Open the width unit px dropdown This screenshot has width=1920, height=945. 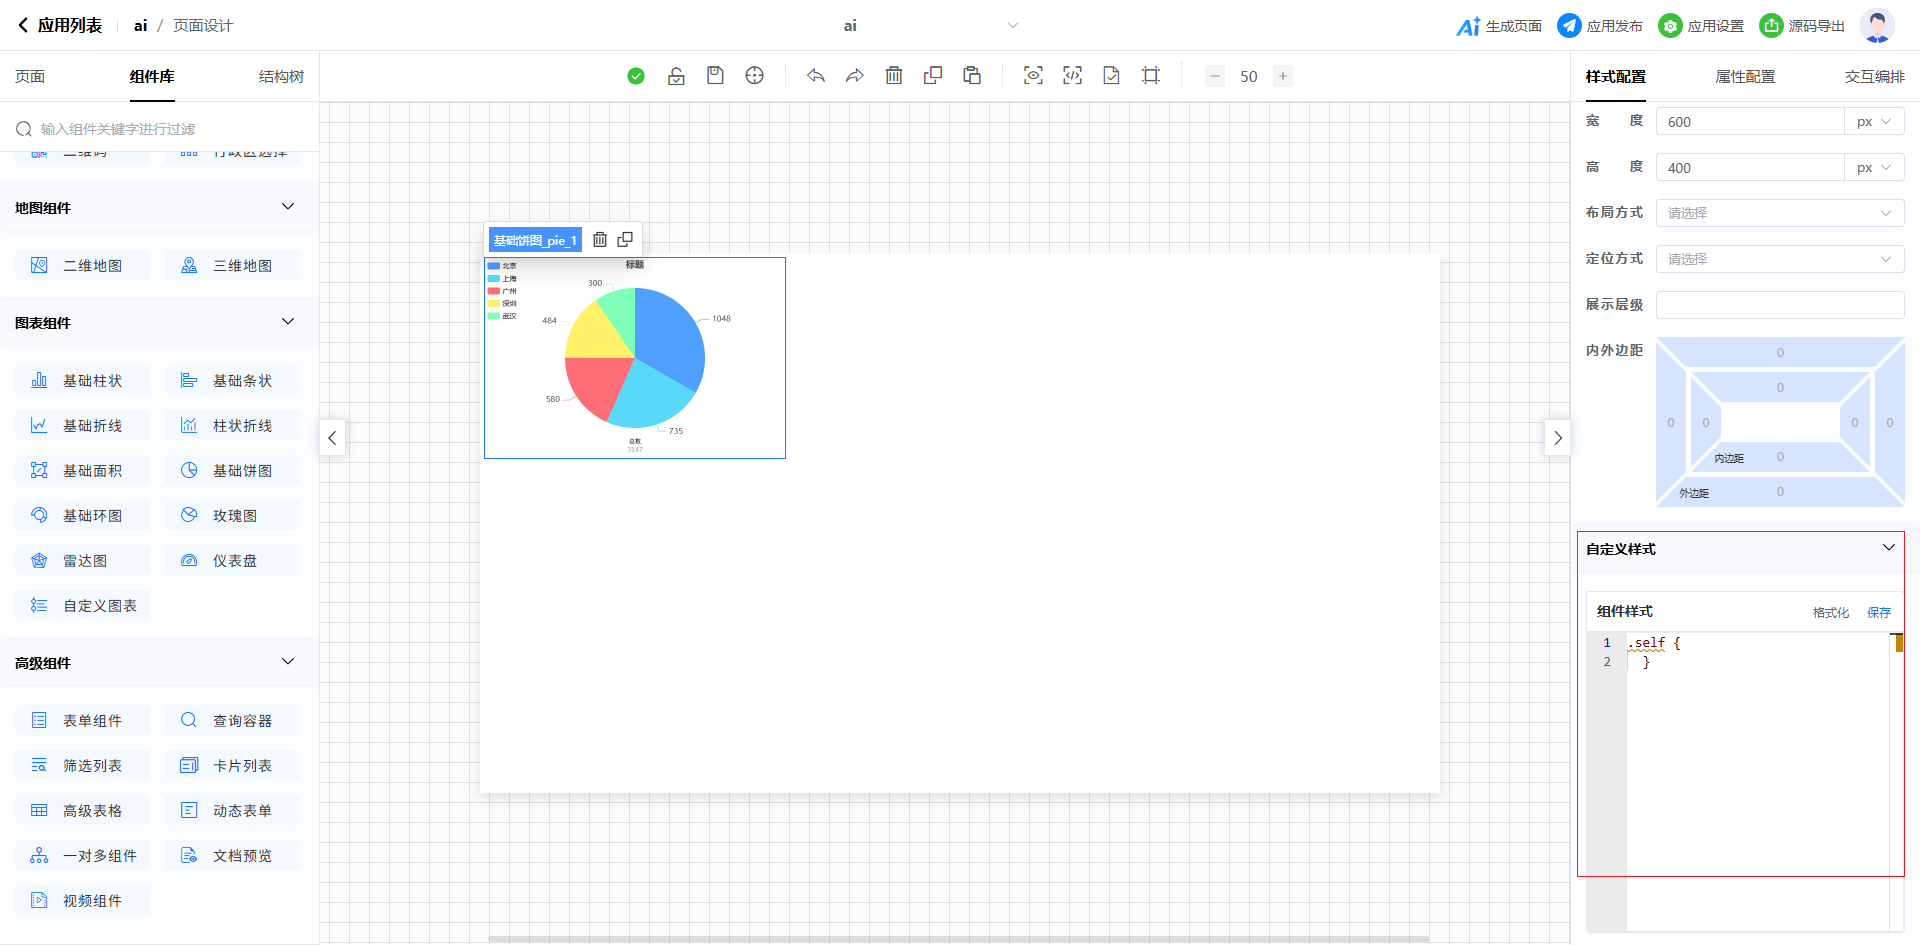click(1873, 122)
